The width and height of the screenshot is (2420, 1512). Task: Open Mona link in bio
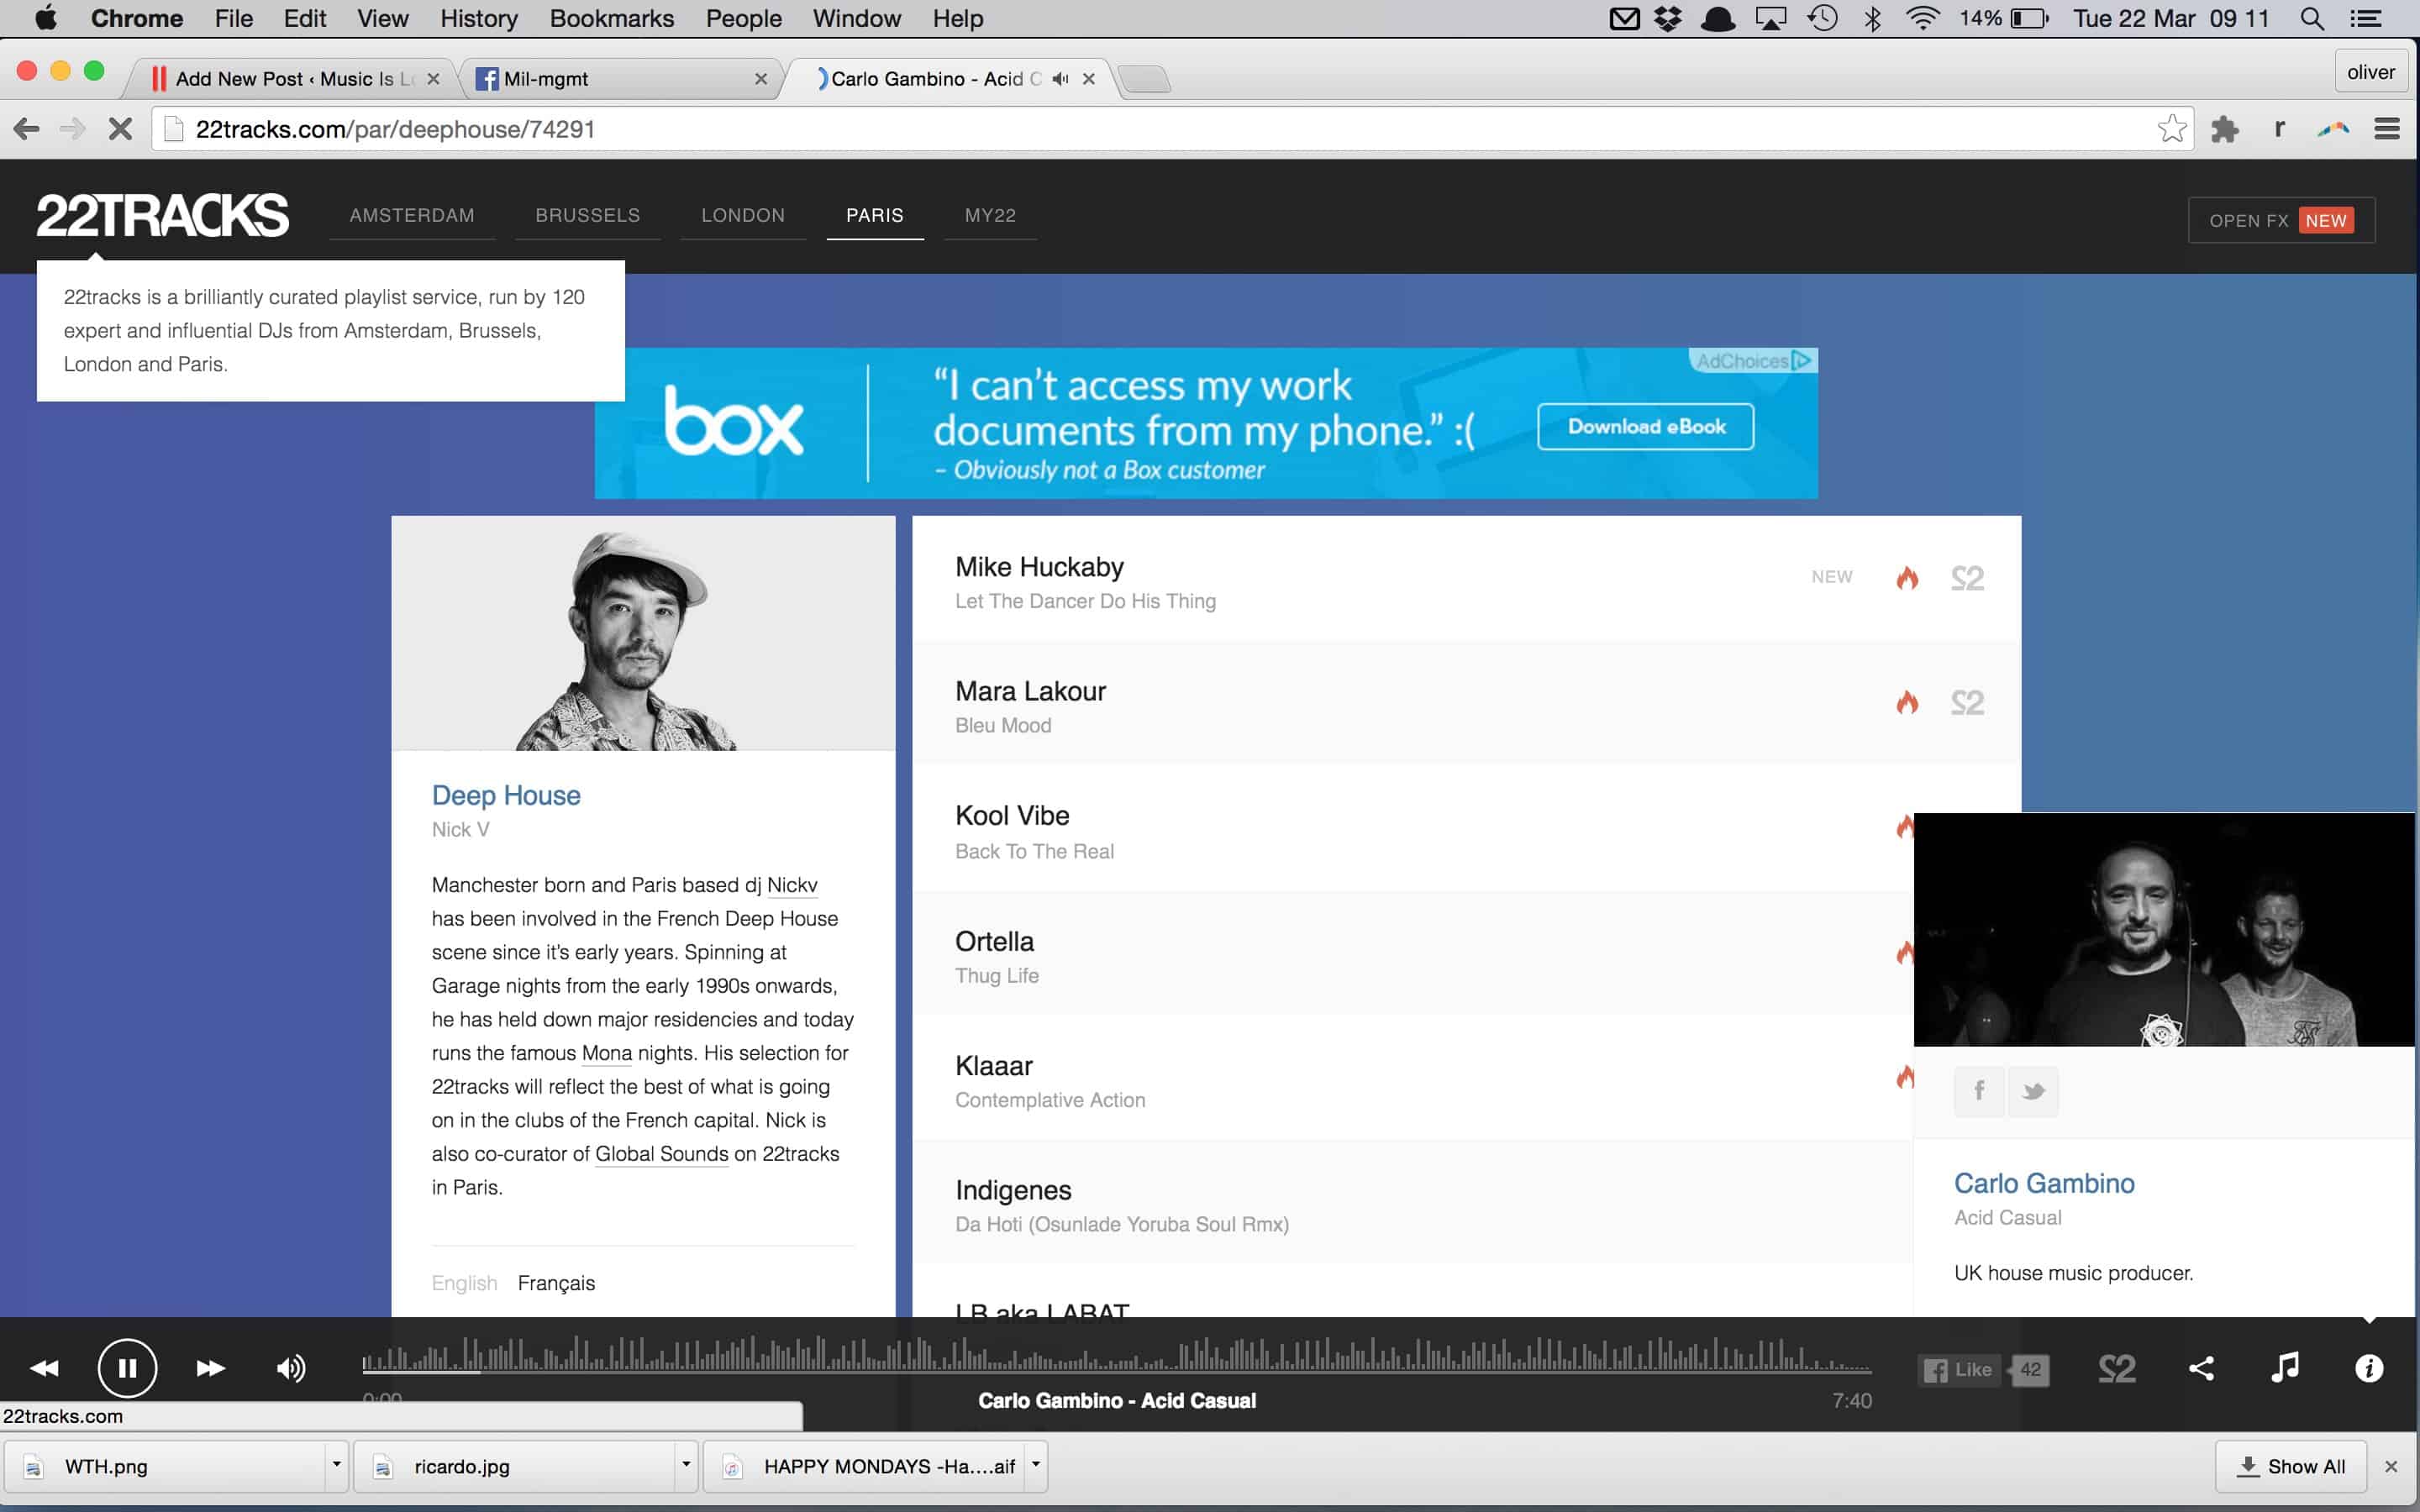tap(607, 1053)
